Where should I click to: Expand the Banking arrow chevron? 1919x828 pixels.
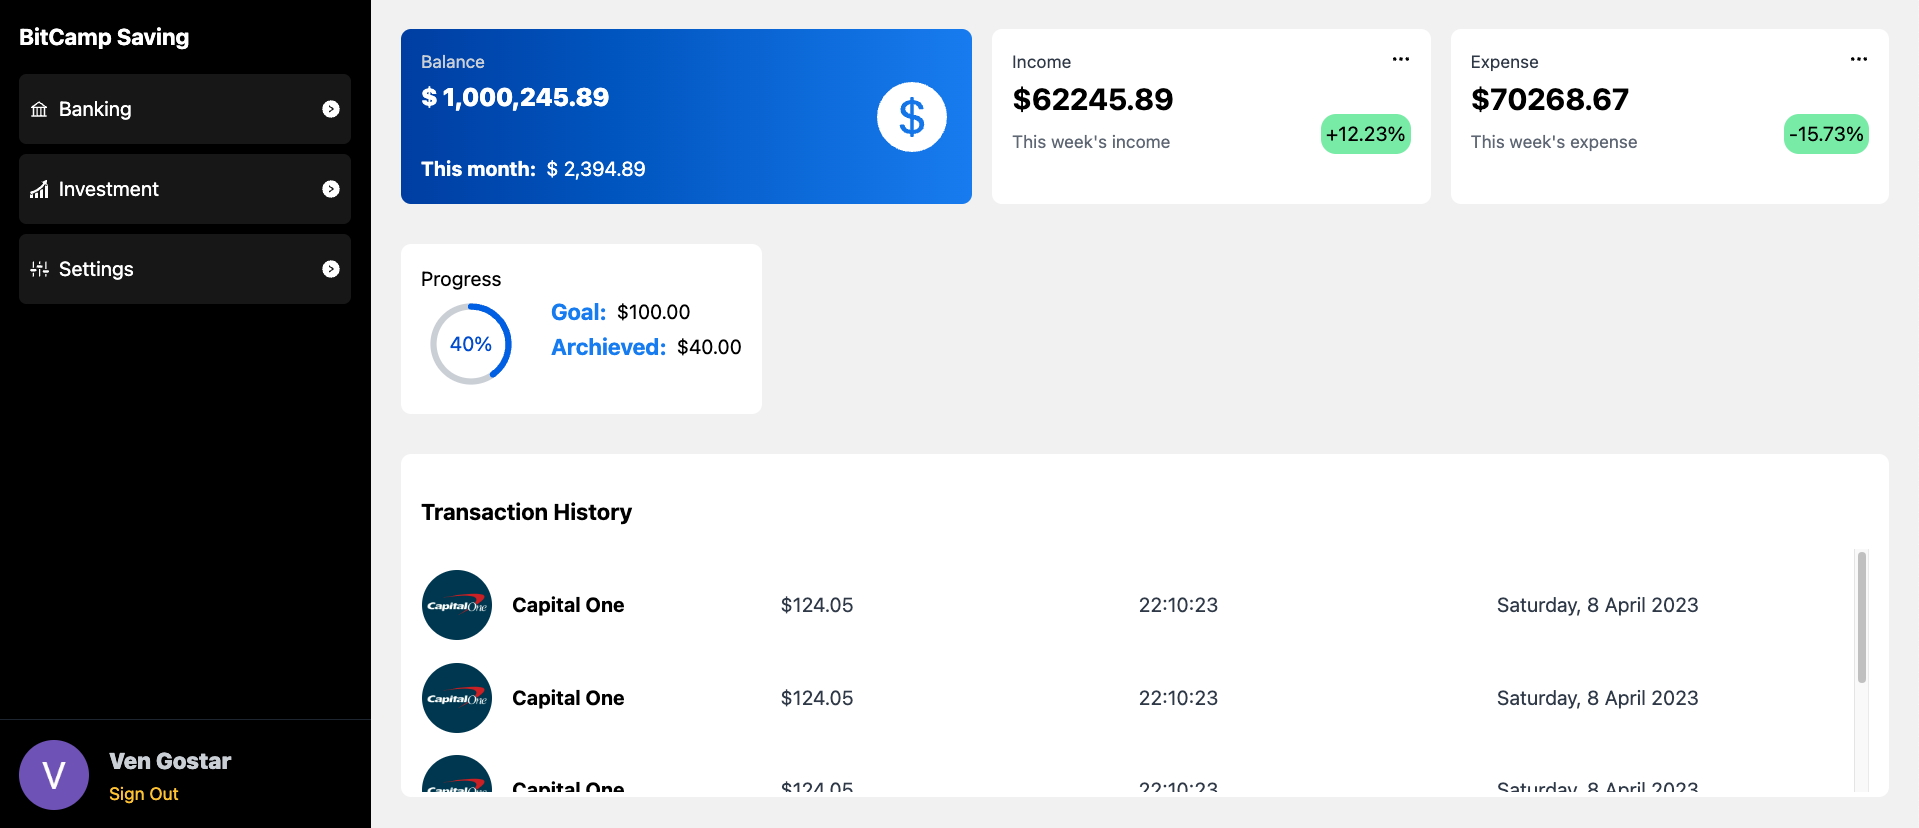point(331,109)
